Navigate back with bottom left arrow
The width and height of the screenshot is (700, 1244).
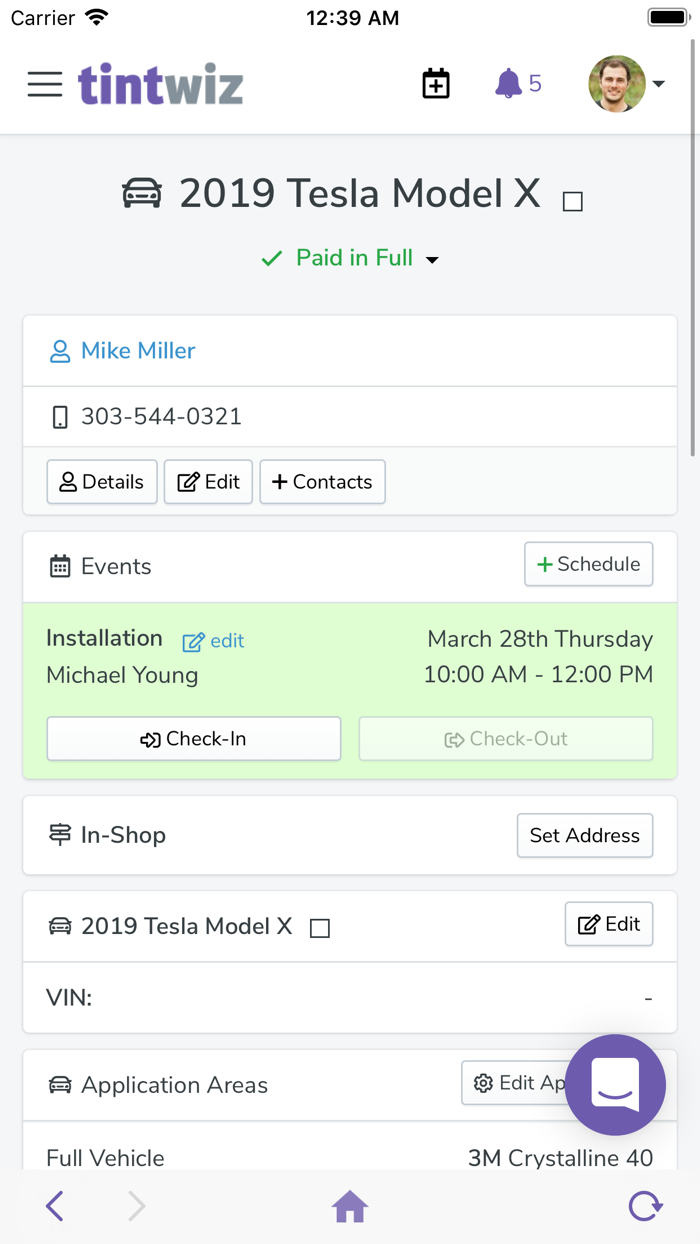[55, 1207]
